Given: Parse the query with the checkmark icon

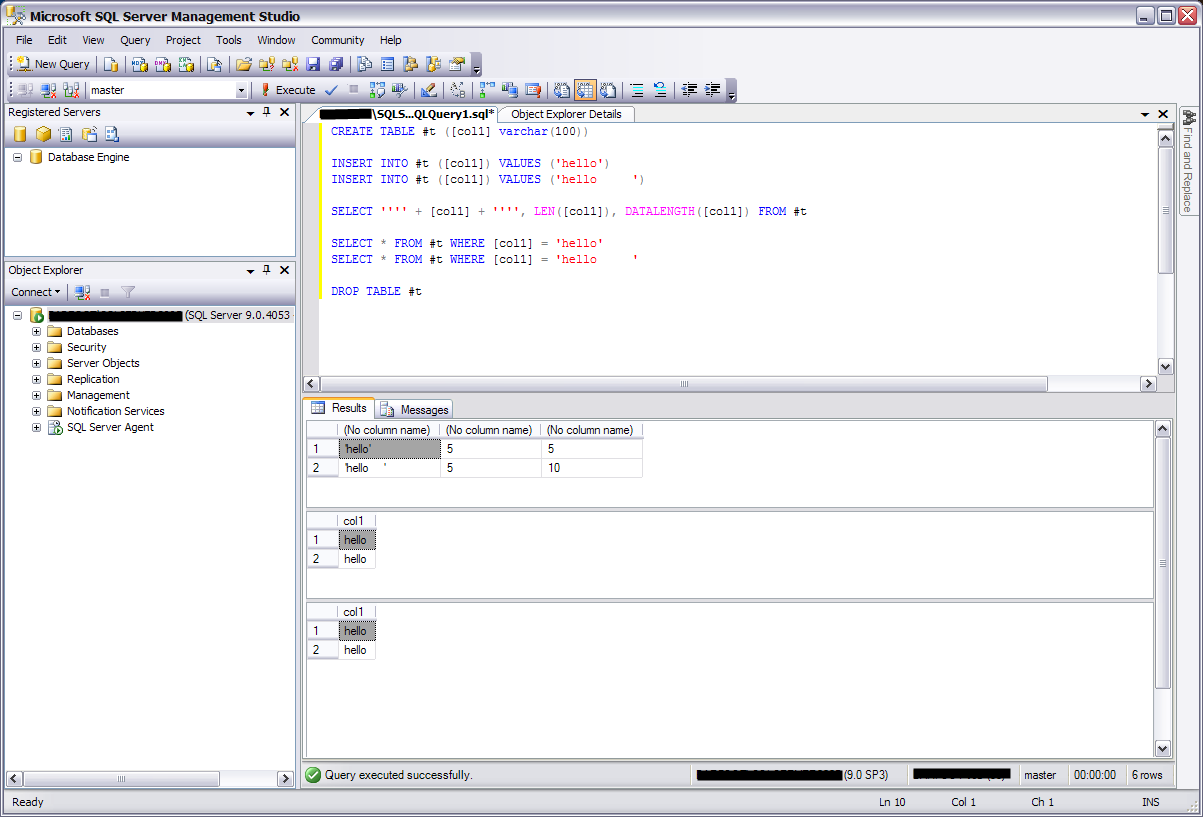Looking at the screenshot, I should (330, 90).
